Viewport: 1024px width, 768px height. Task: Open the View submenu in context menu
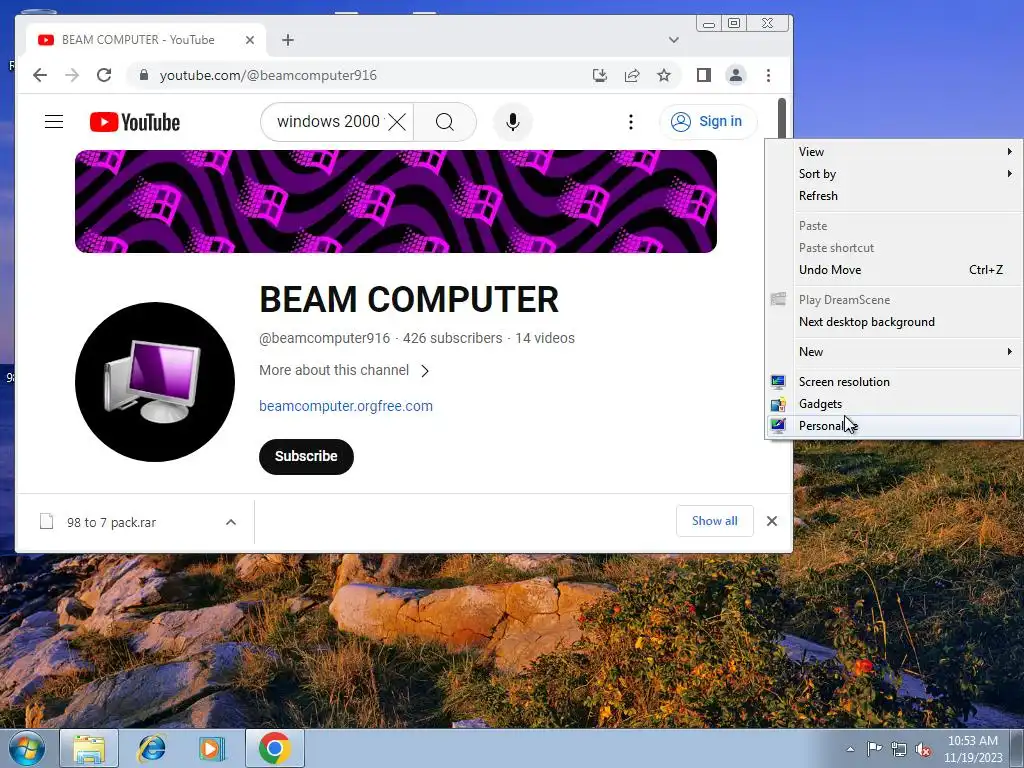[x=894, y=152]
